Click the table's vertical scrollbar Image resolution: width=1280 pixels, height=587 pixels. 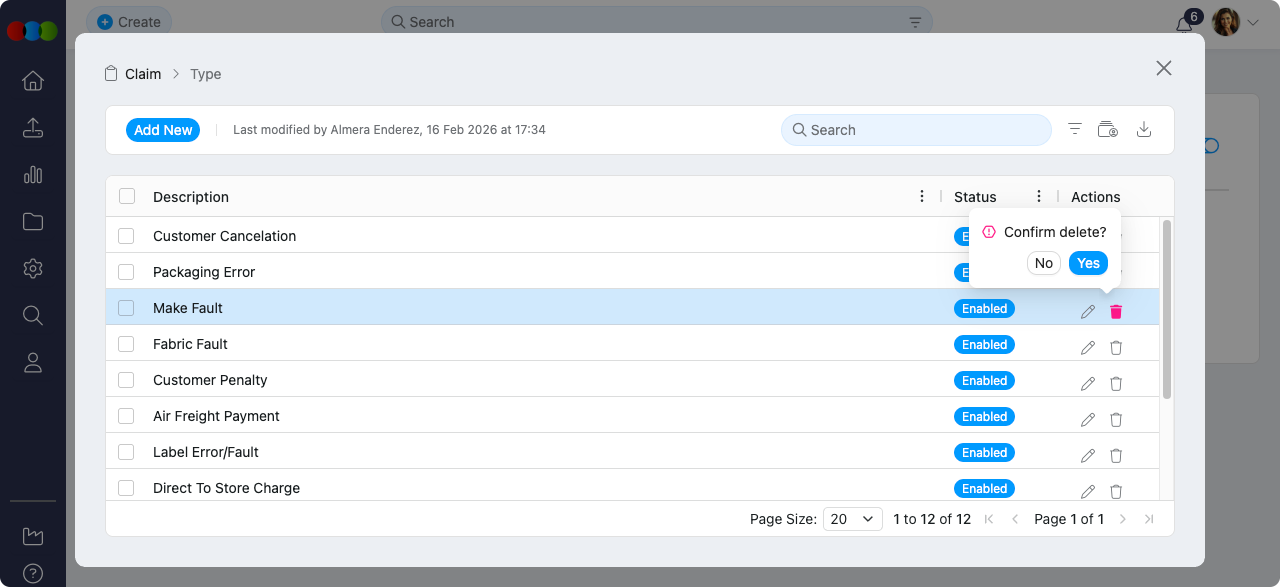tap(1167, 310)
